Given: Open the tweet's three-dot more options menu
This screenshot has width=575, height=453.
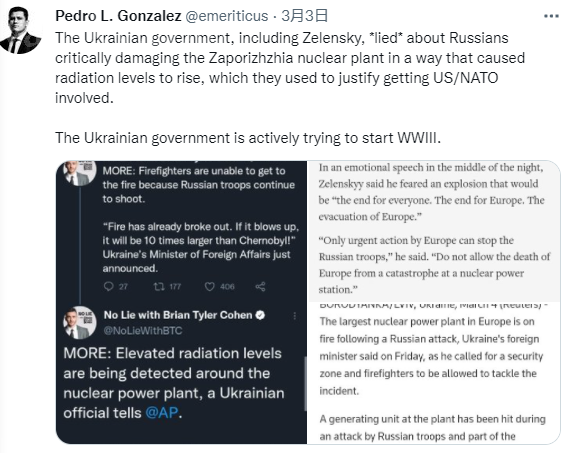Looking at the screenshot, I should coord(551,16).
